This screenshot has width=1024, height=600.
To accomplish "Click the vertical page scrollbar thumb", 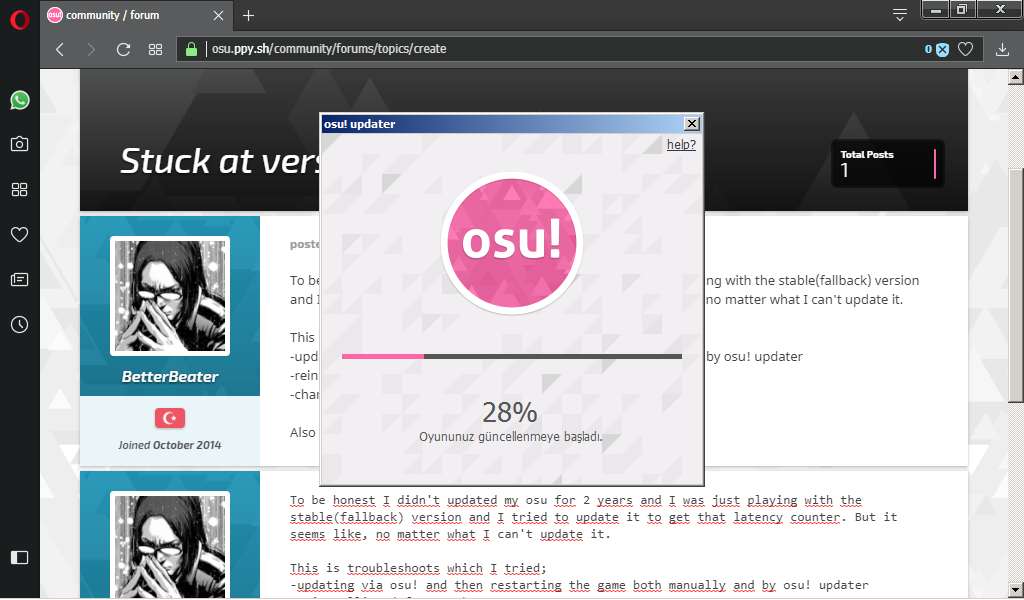I will (1016, 285).
